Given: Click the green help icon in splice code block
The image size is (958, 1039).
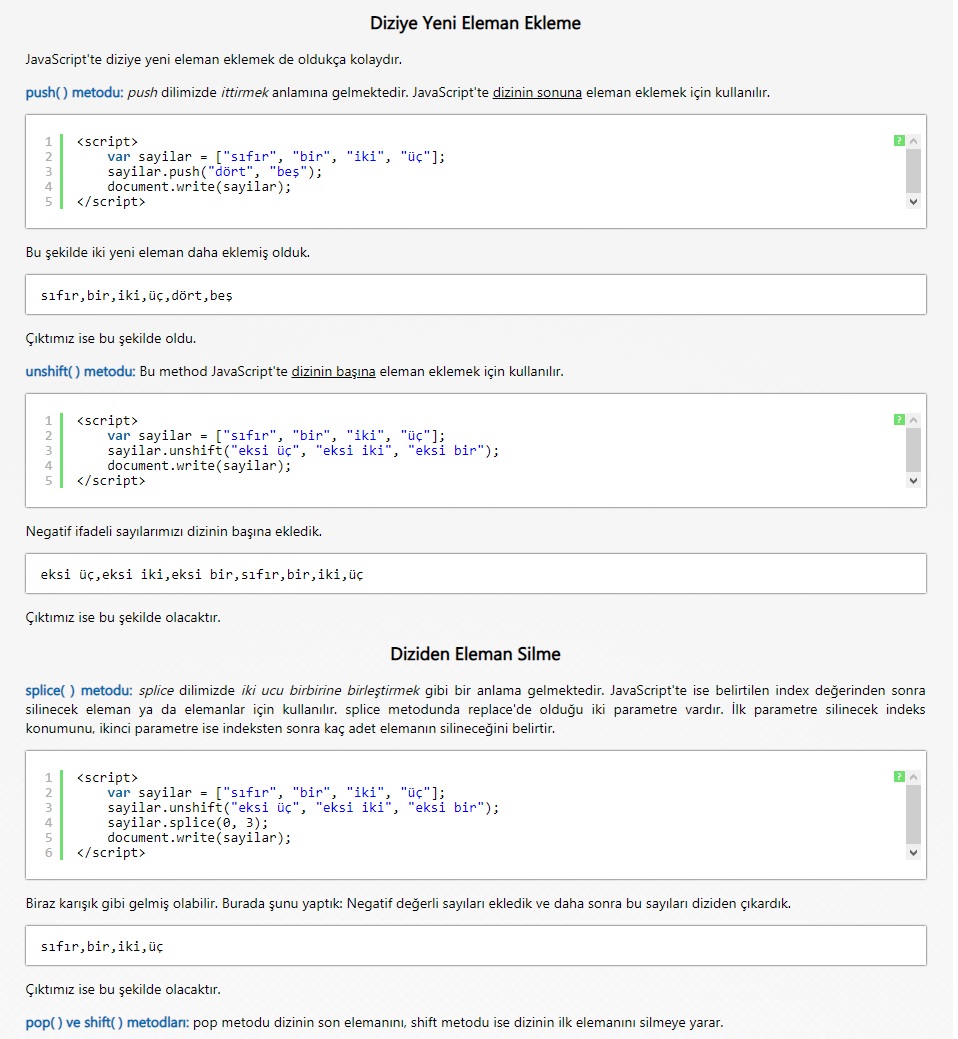Looking at the screenshot, I should click(899, 777).
